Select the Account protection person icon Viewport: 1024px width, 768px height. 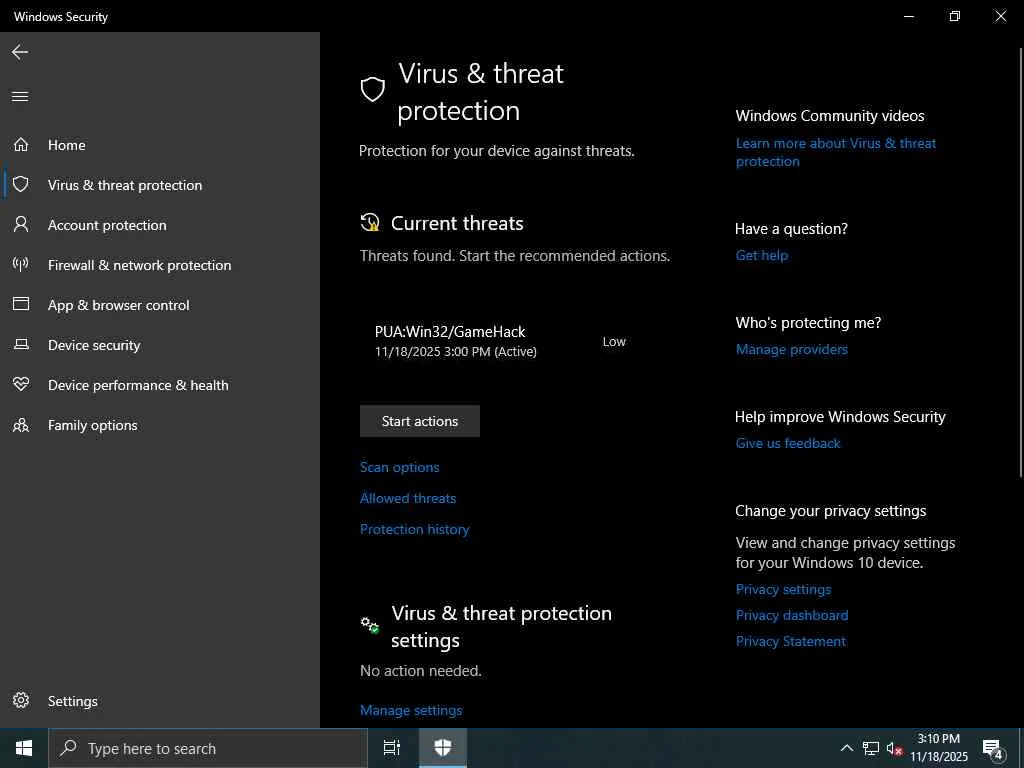point(21,225)
